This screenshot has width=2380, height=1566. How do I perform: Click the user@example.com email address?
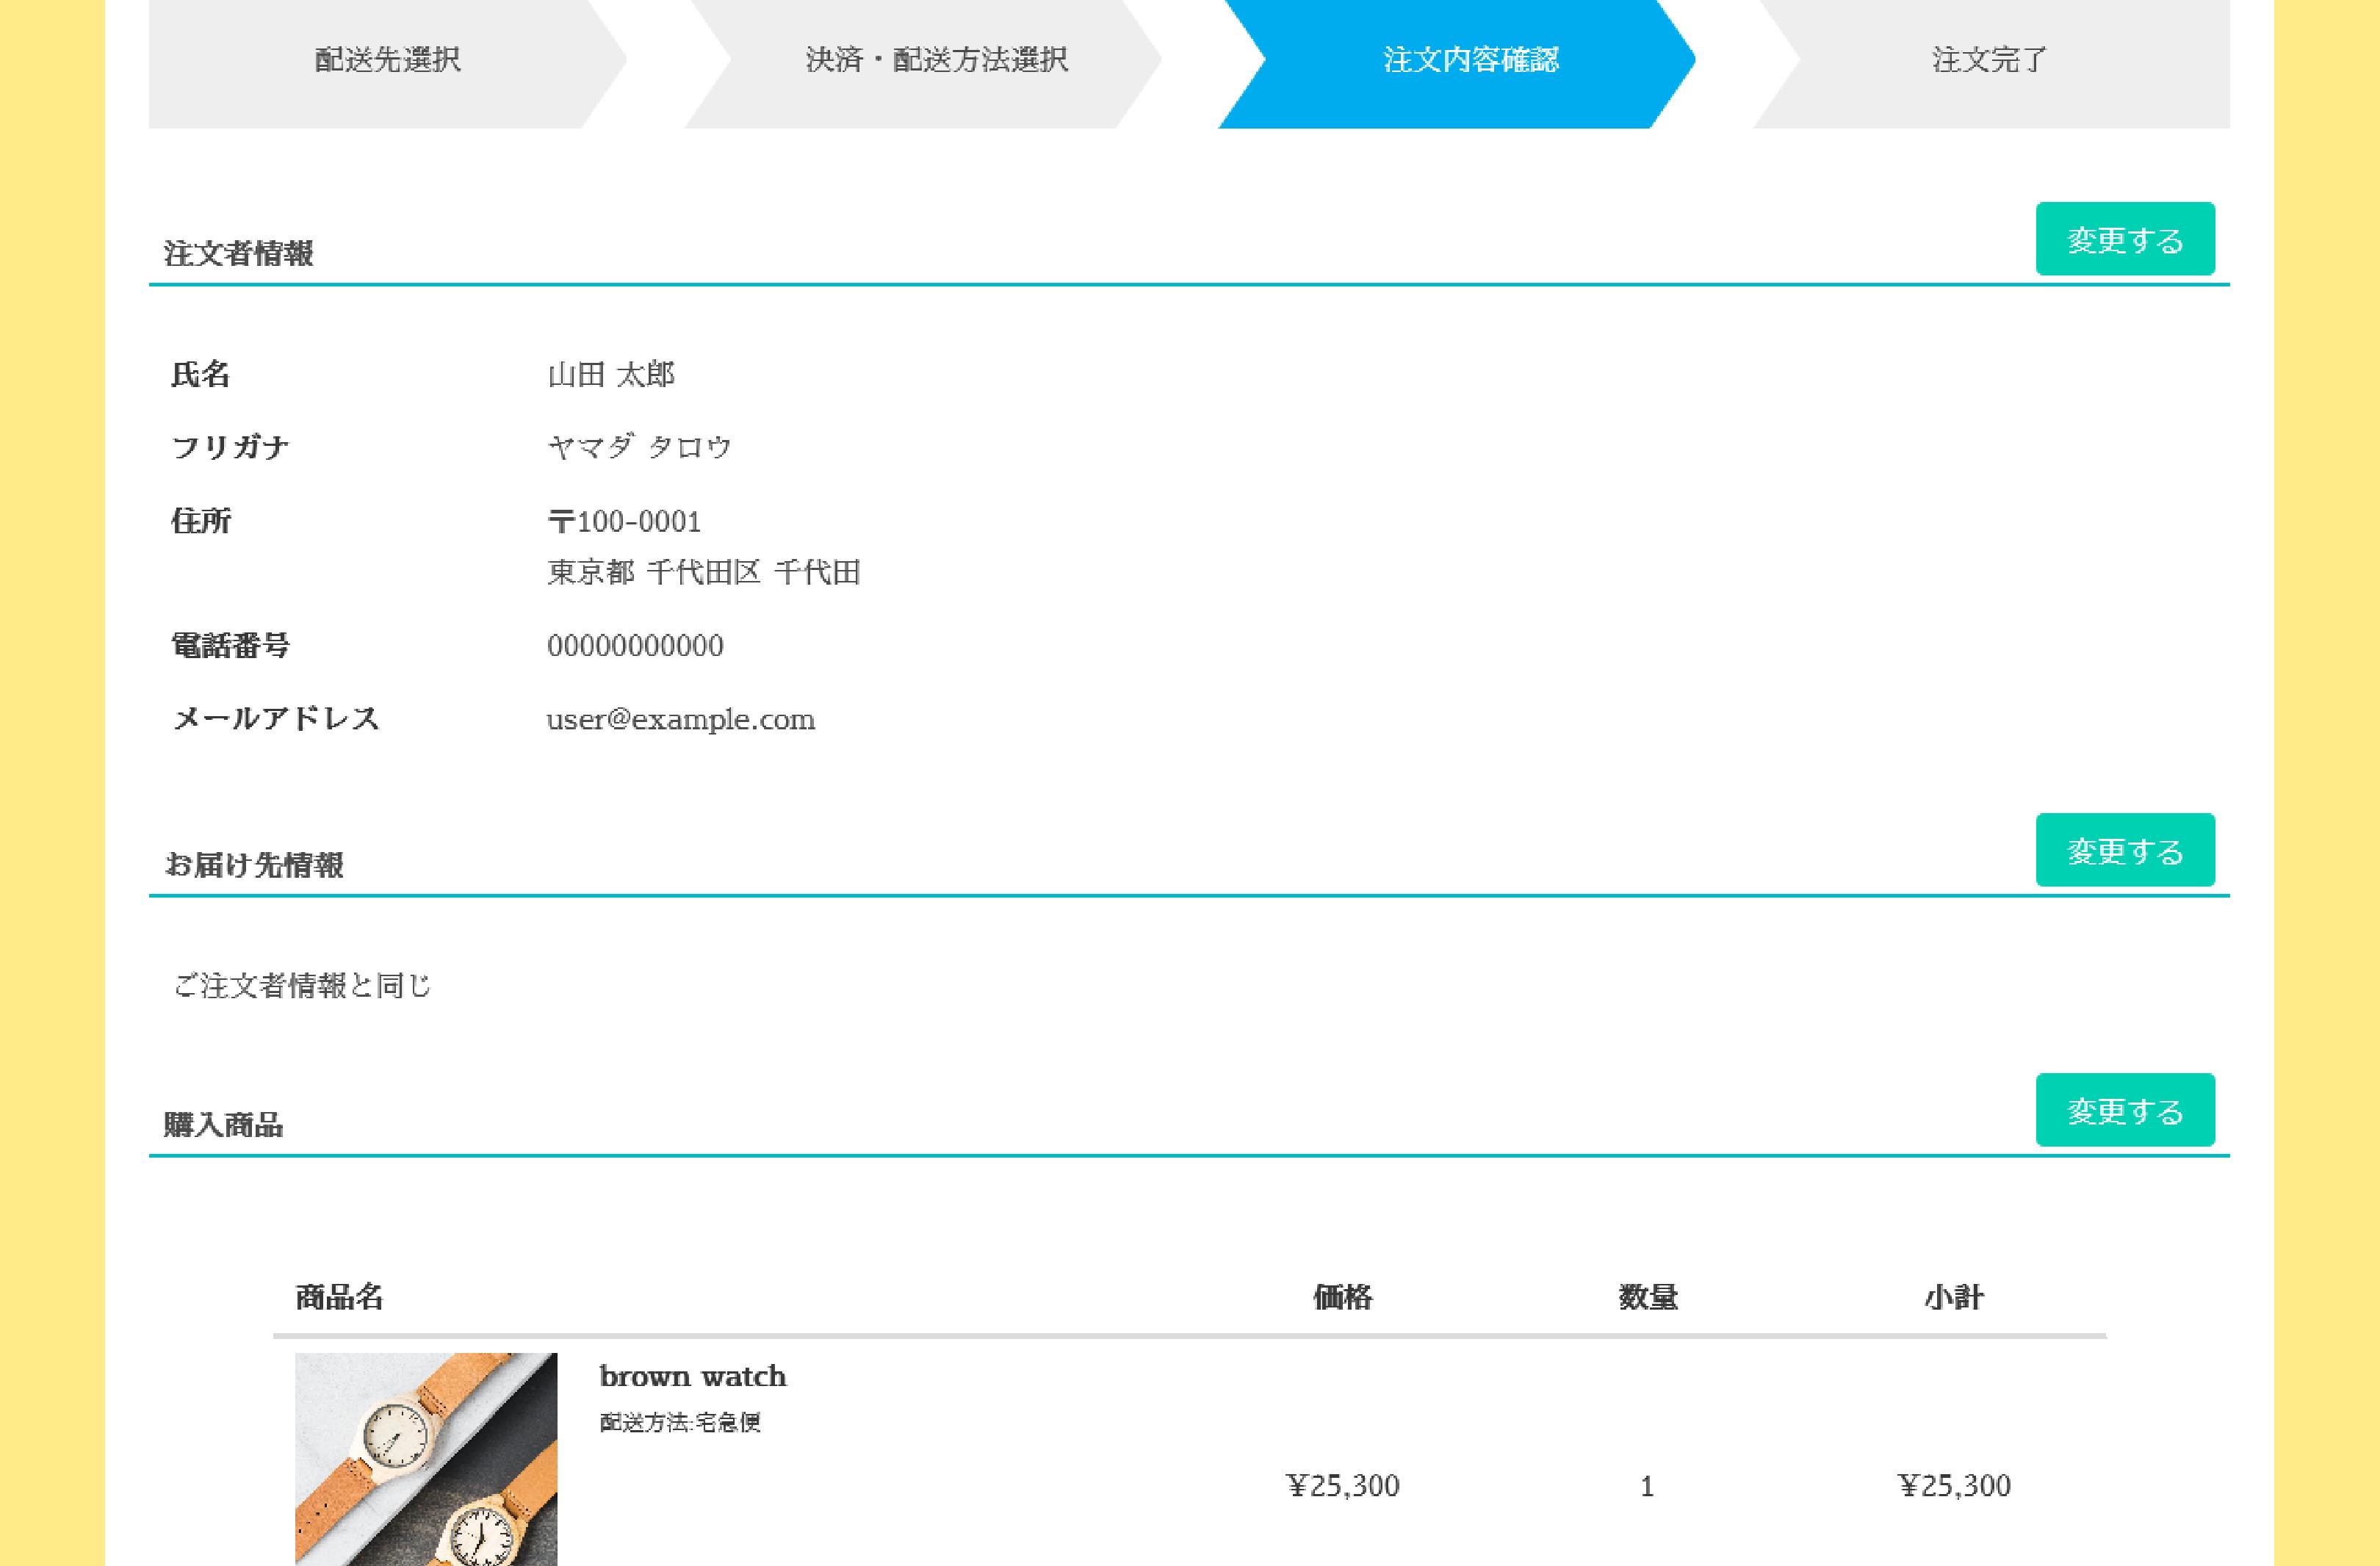tap(680, 720)
